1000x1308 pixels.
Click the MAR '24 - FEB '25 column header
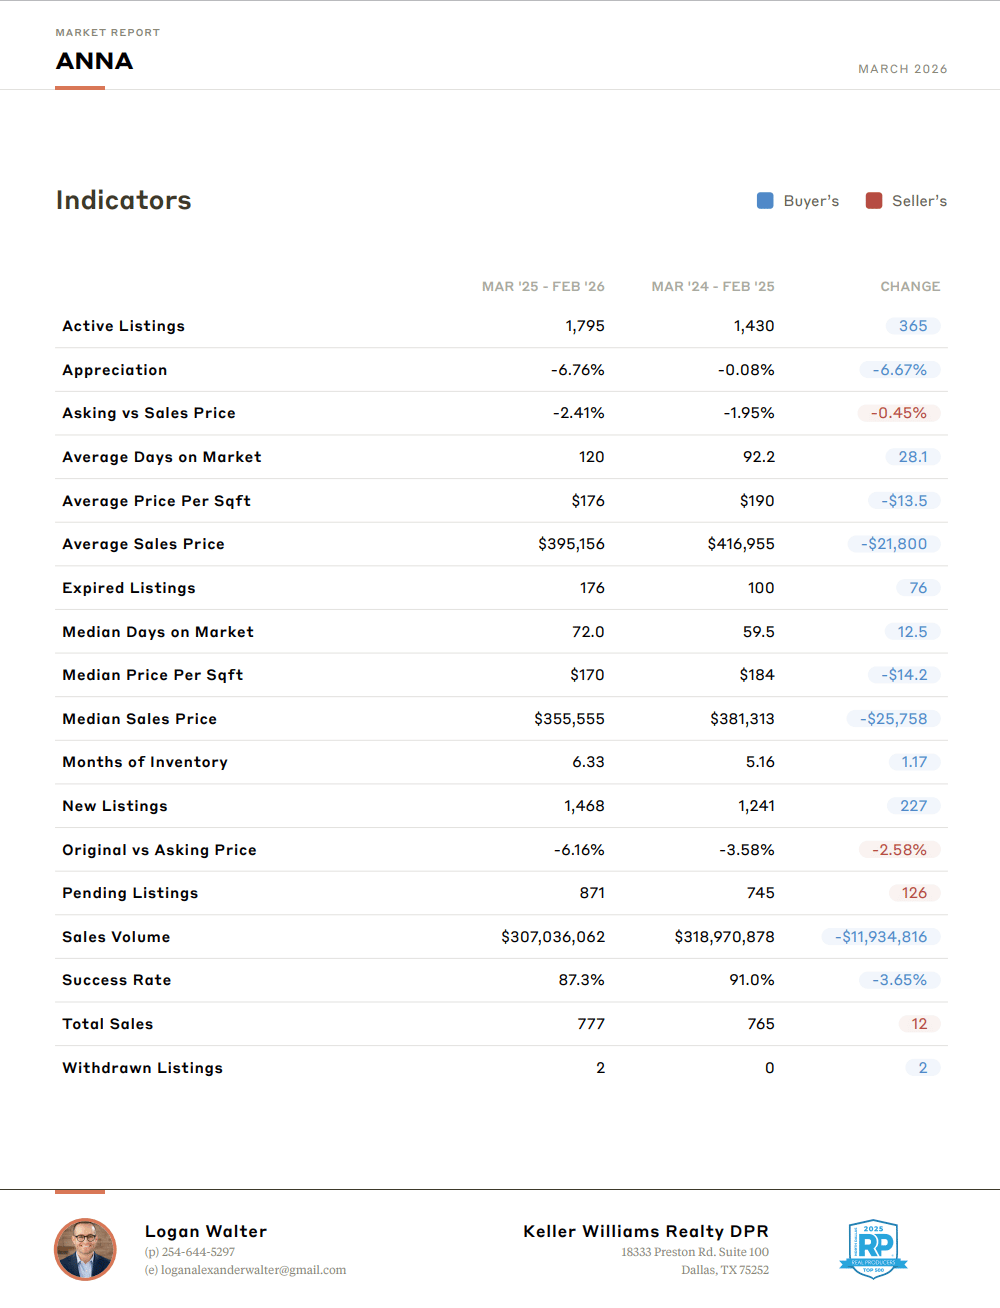click(x=712, y=286)
